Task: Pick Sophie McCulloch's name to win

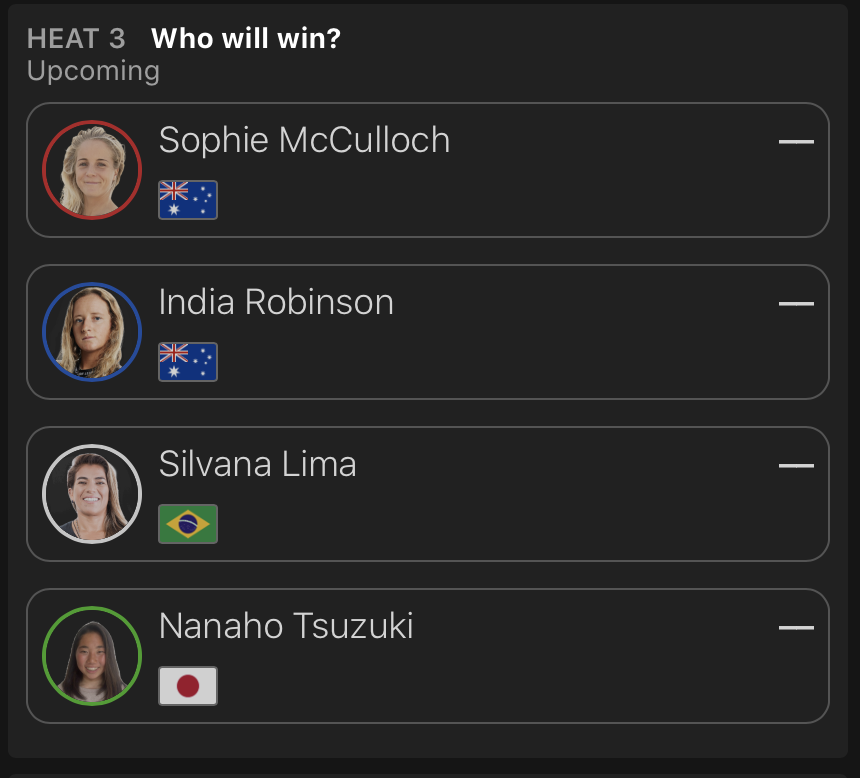Action: [304, 140]
